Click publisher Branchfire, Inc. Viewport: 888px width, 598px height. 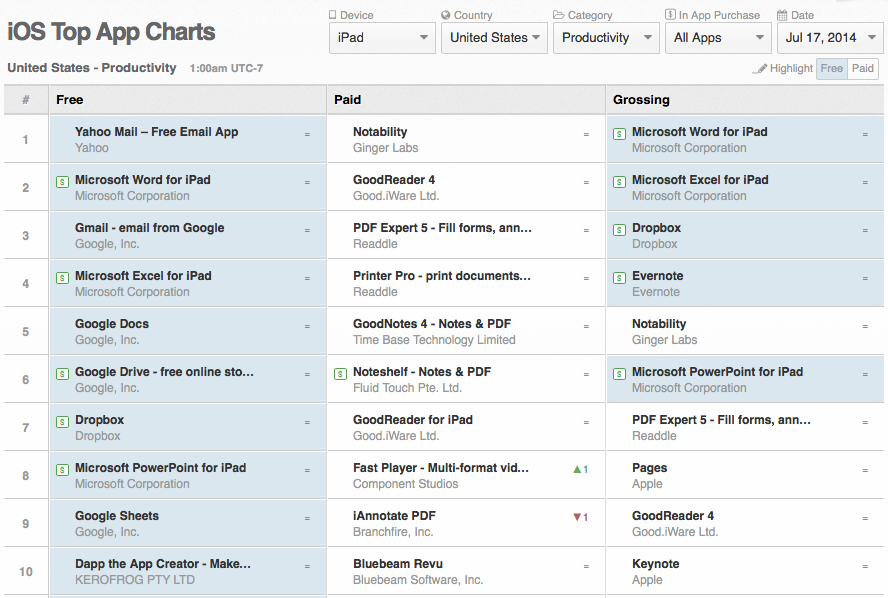(392, 532)
